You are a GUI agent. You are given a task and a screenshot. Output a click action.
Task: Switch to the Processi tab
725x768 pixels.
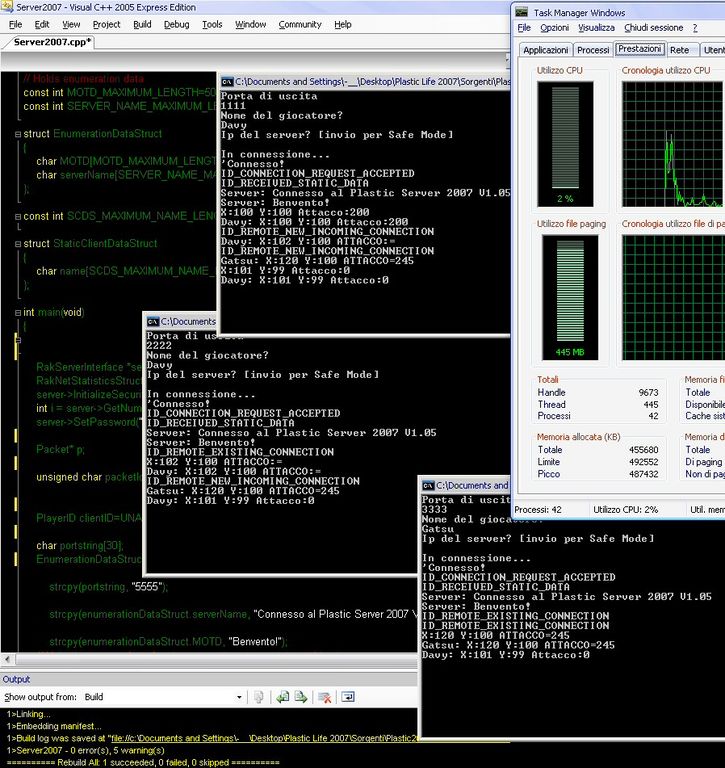tap(593, 50)
